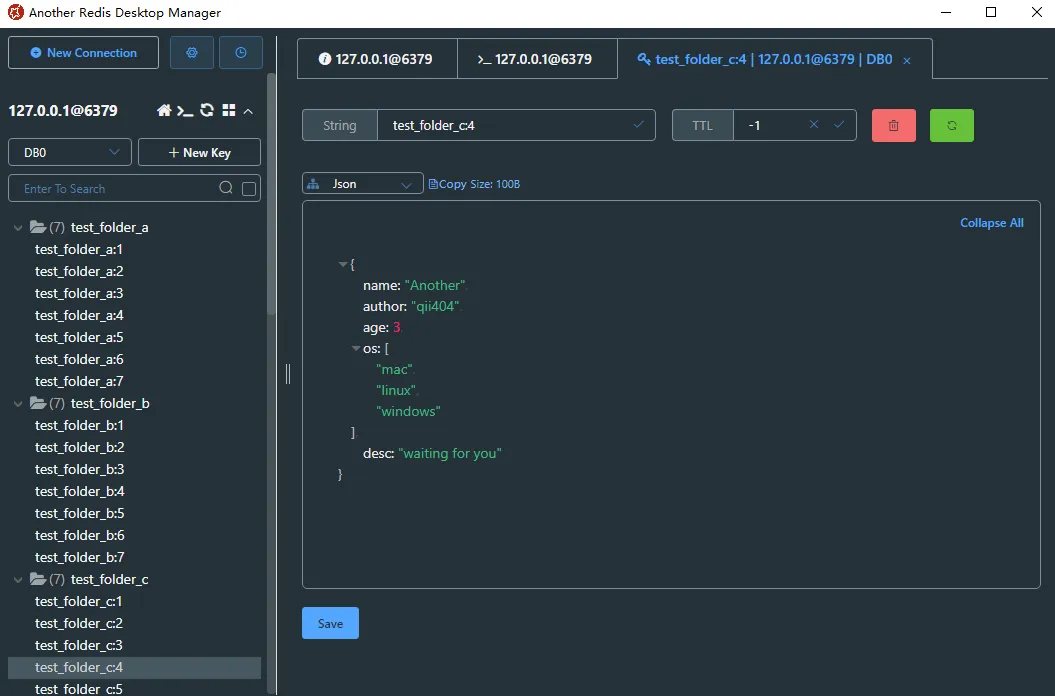This screenshot has width=1055, height=696.
Task: Delete the key with the red trash button
Action: click(893, 125)
